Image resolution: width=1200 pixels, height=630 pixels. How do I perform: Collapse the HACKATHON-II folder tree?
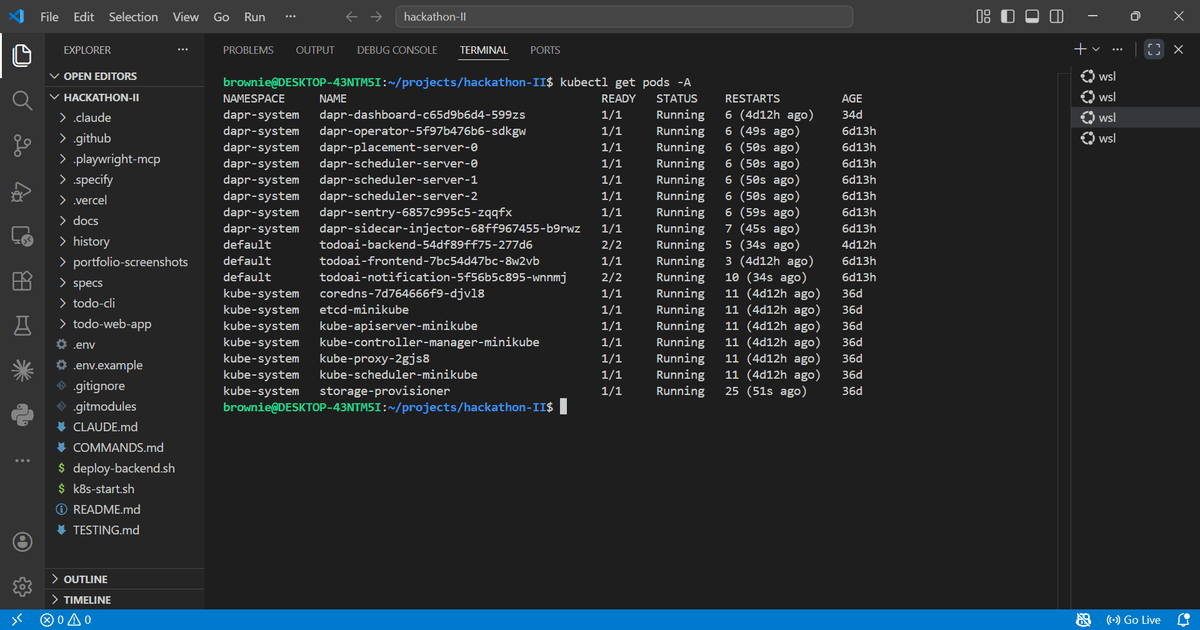[x=56, y=97]
